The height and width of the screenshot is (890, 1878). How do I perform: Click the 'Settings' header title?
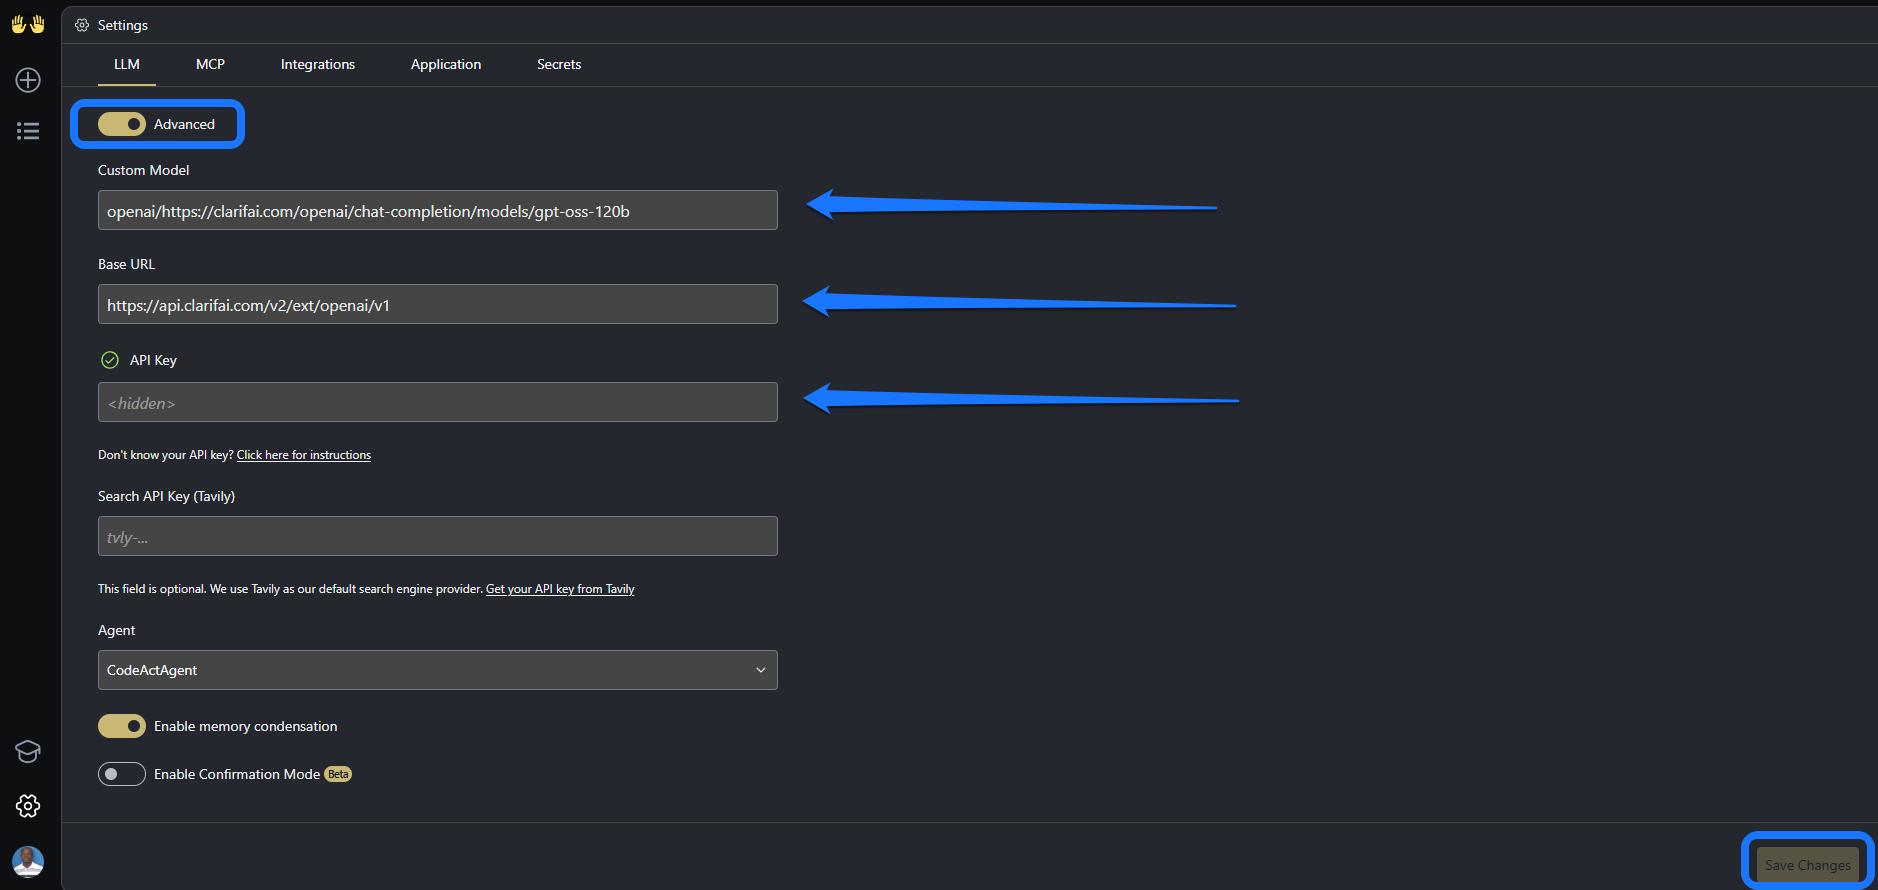[x=123, y=25]
